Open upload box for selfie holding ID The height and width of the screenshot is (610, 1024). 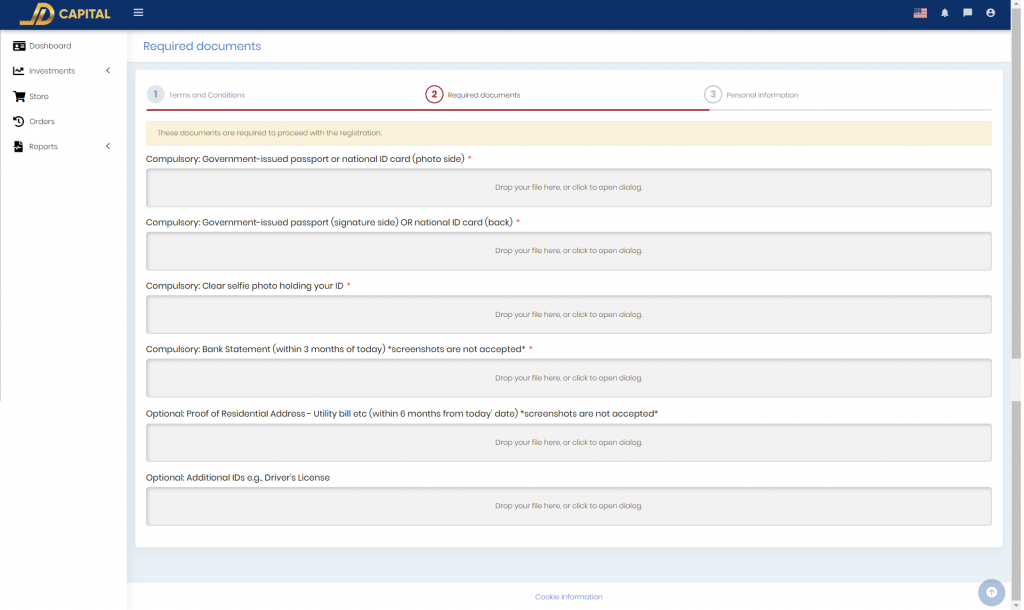click(x=568, y=314)
